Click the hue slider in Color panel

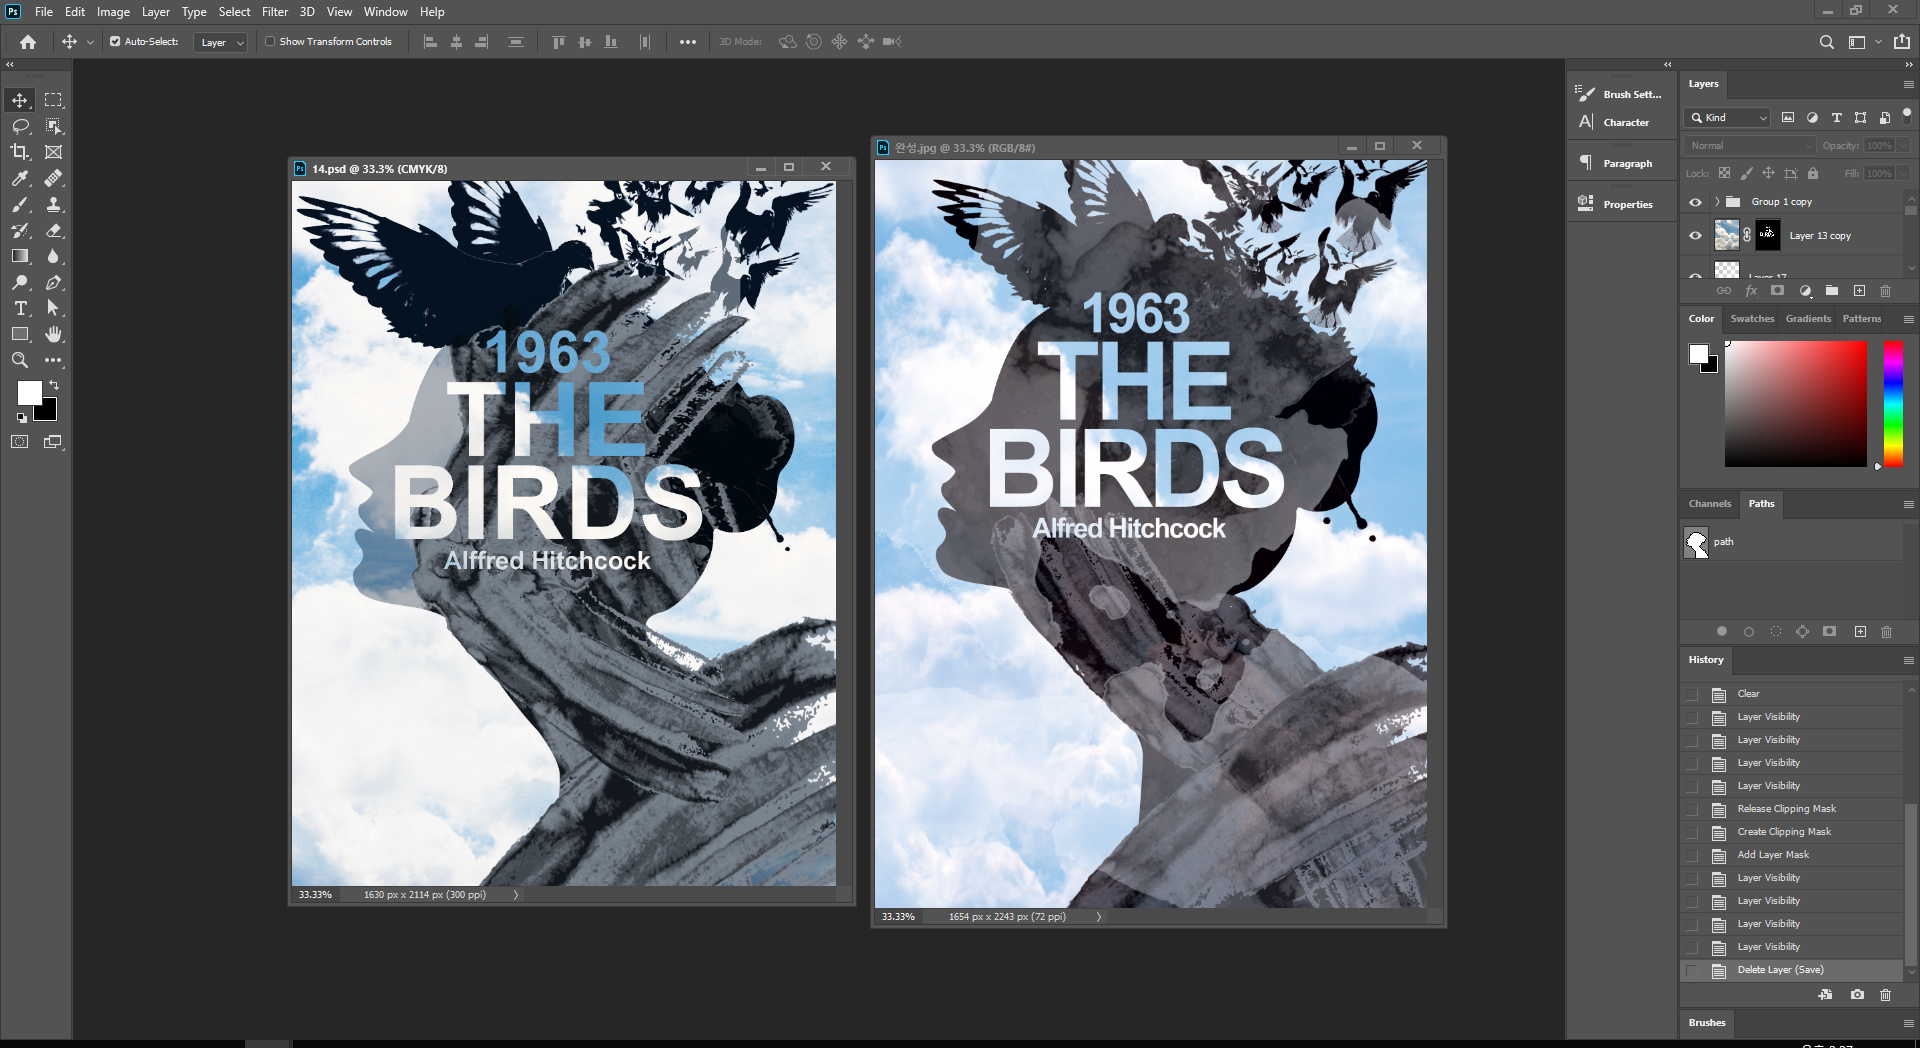[x=1893, y=404]
